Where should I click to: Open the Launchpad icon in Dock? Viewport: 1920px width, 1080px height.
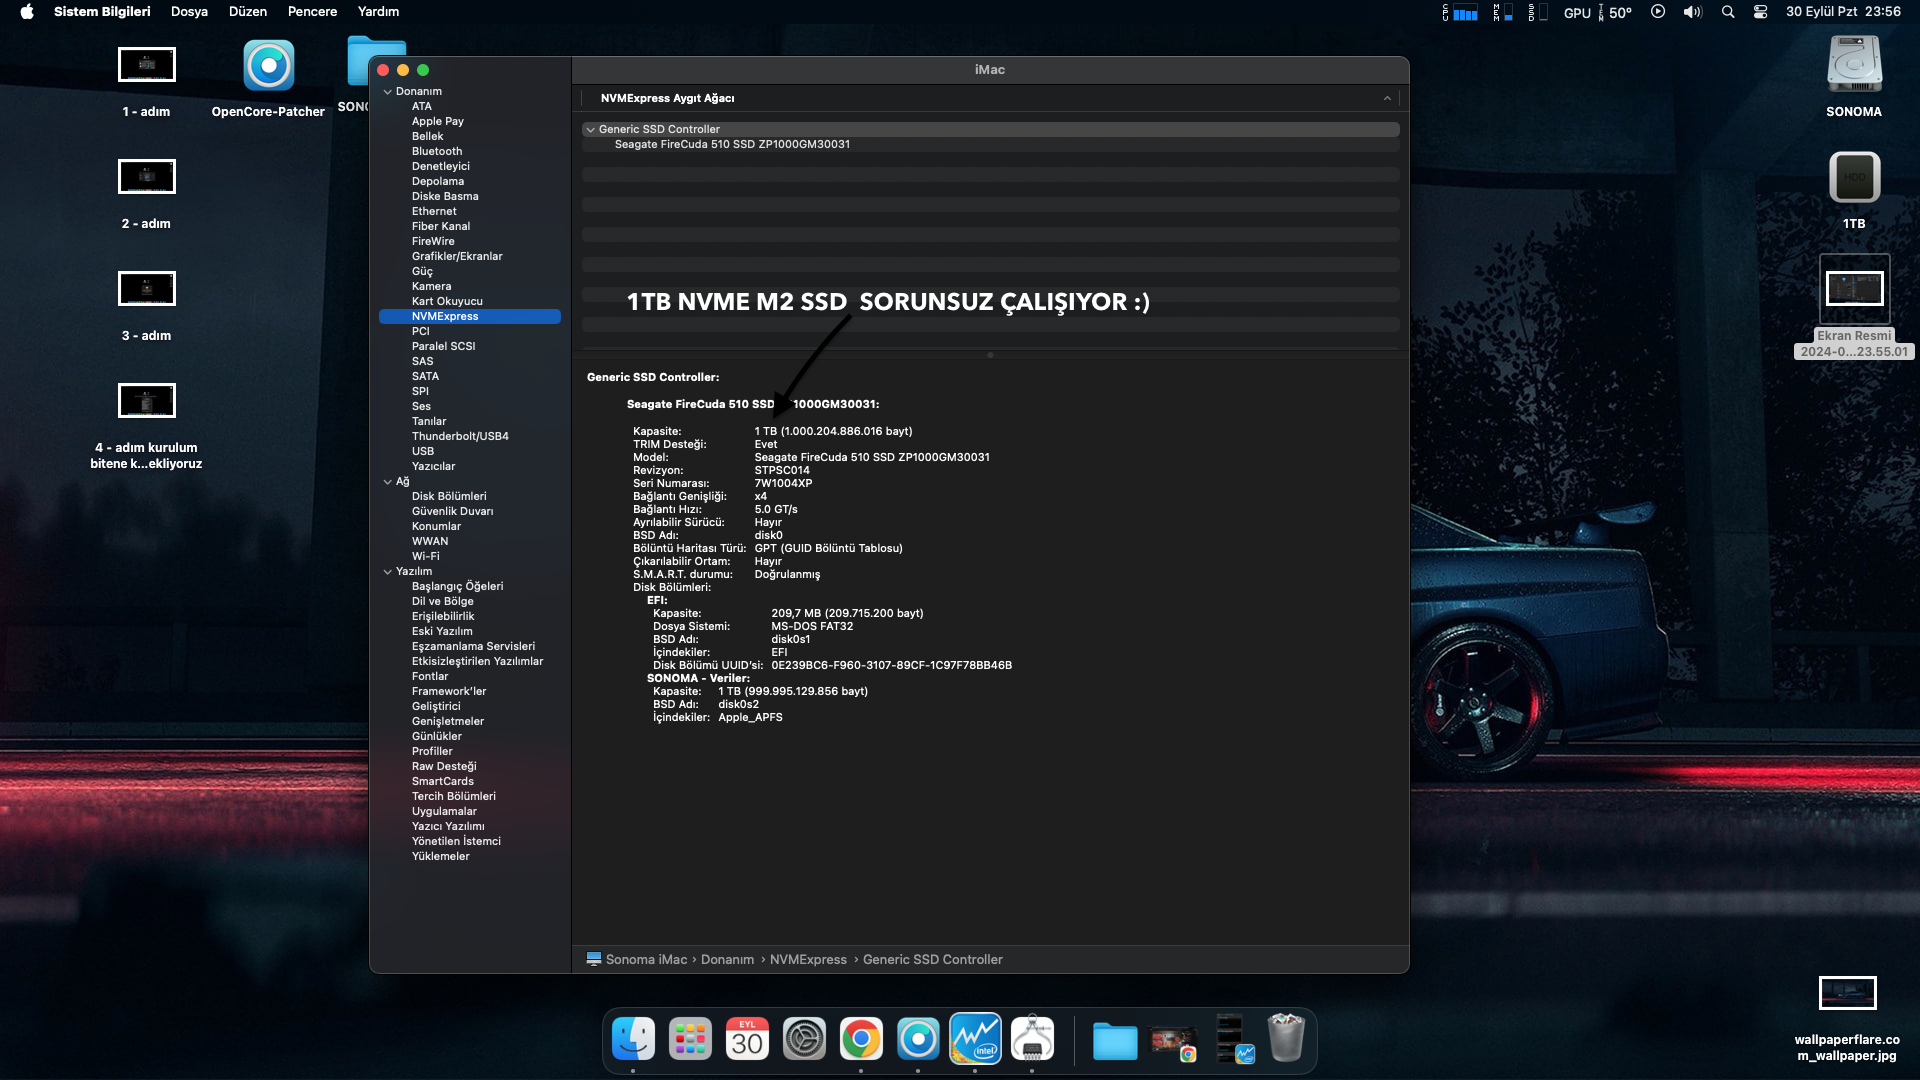[690, 1039]
